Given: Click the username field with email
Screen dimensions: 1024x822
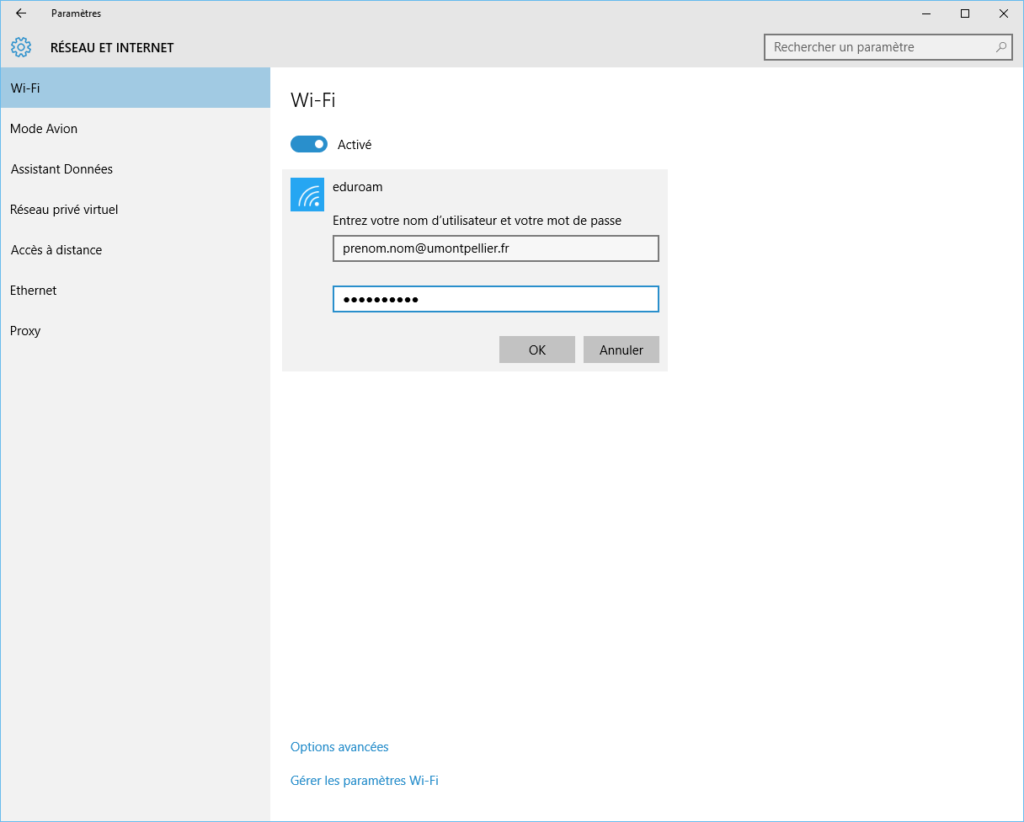Looking at the screenshot, I should tap(495, 248).
